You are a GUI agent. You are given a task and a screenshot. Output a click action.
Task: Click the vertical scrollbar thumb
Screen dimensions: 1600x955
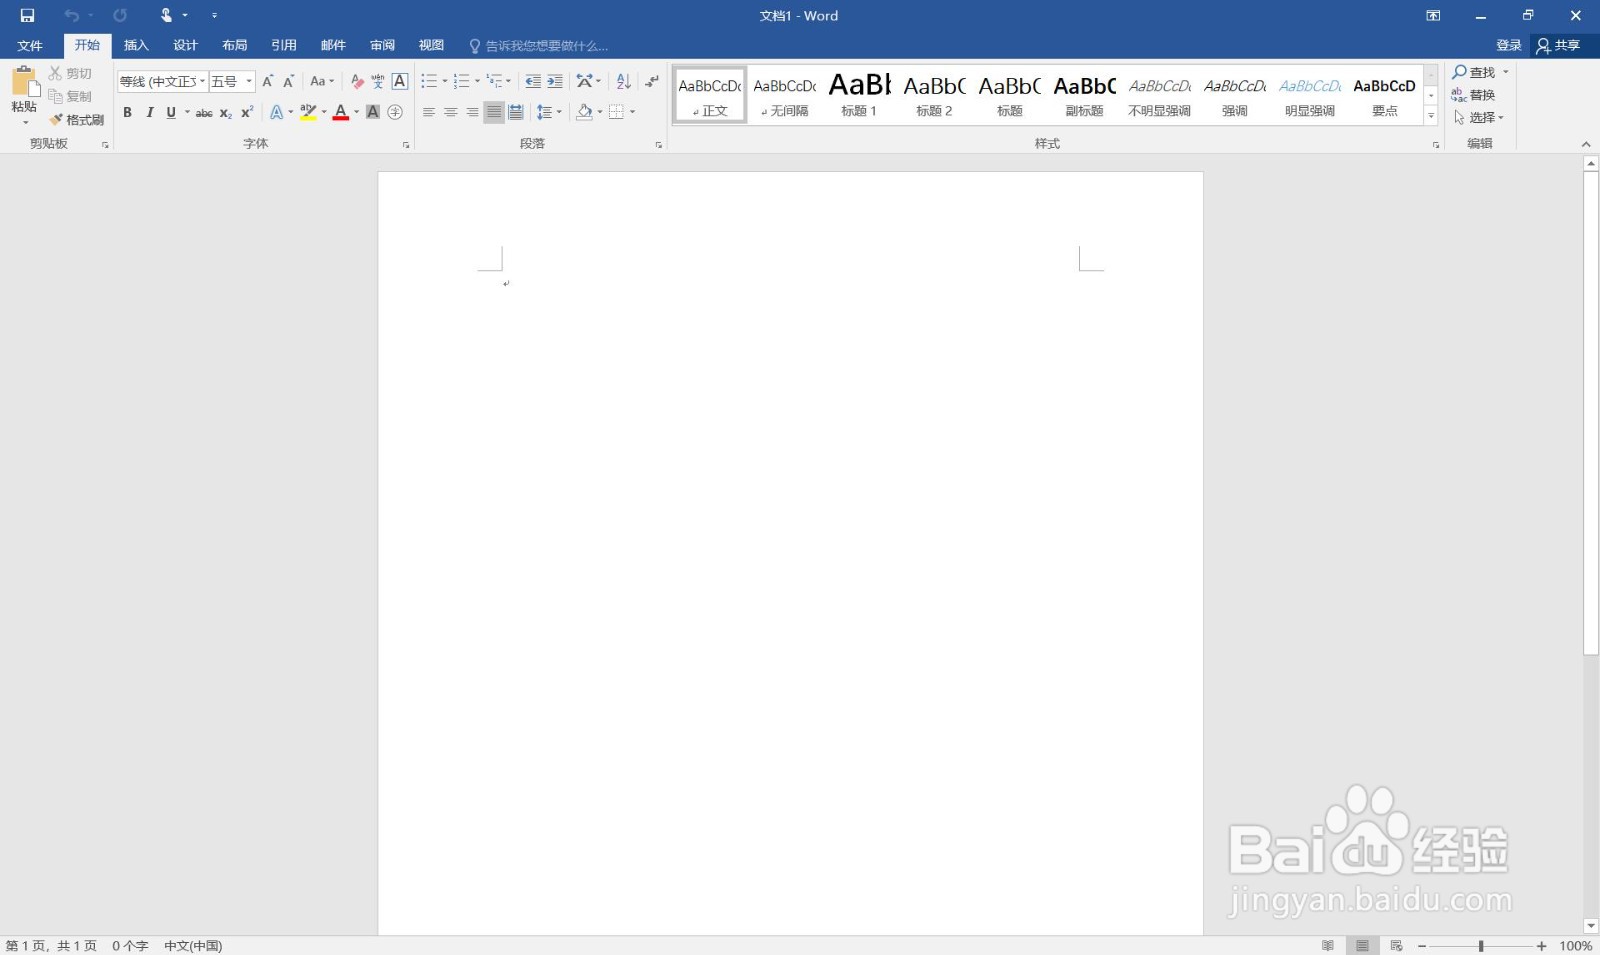click(1591, 413)
